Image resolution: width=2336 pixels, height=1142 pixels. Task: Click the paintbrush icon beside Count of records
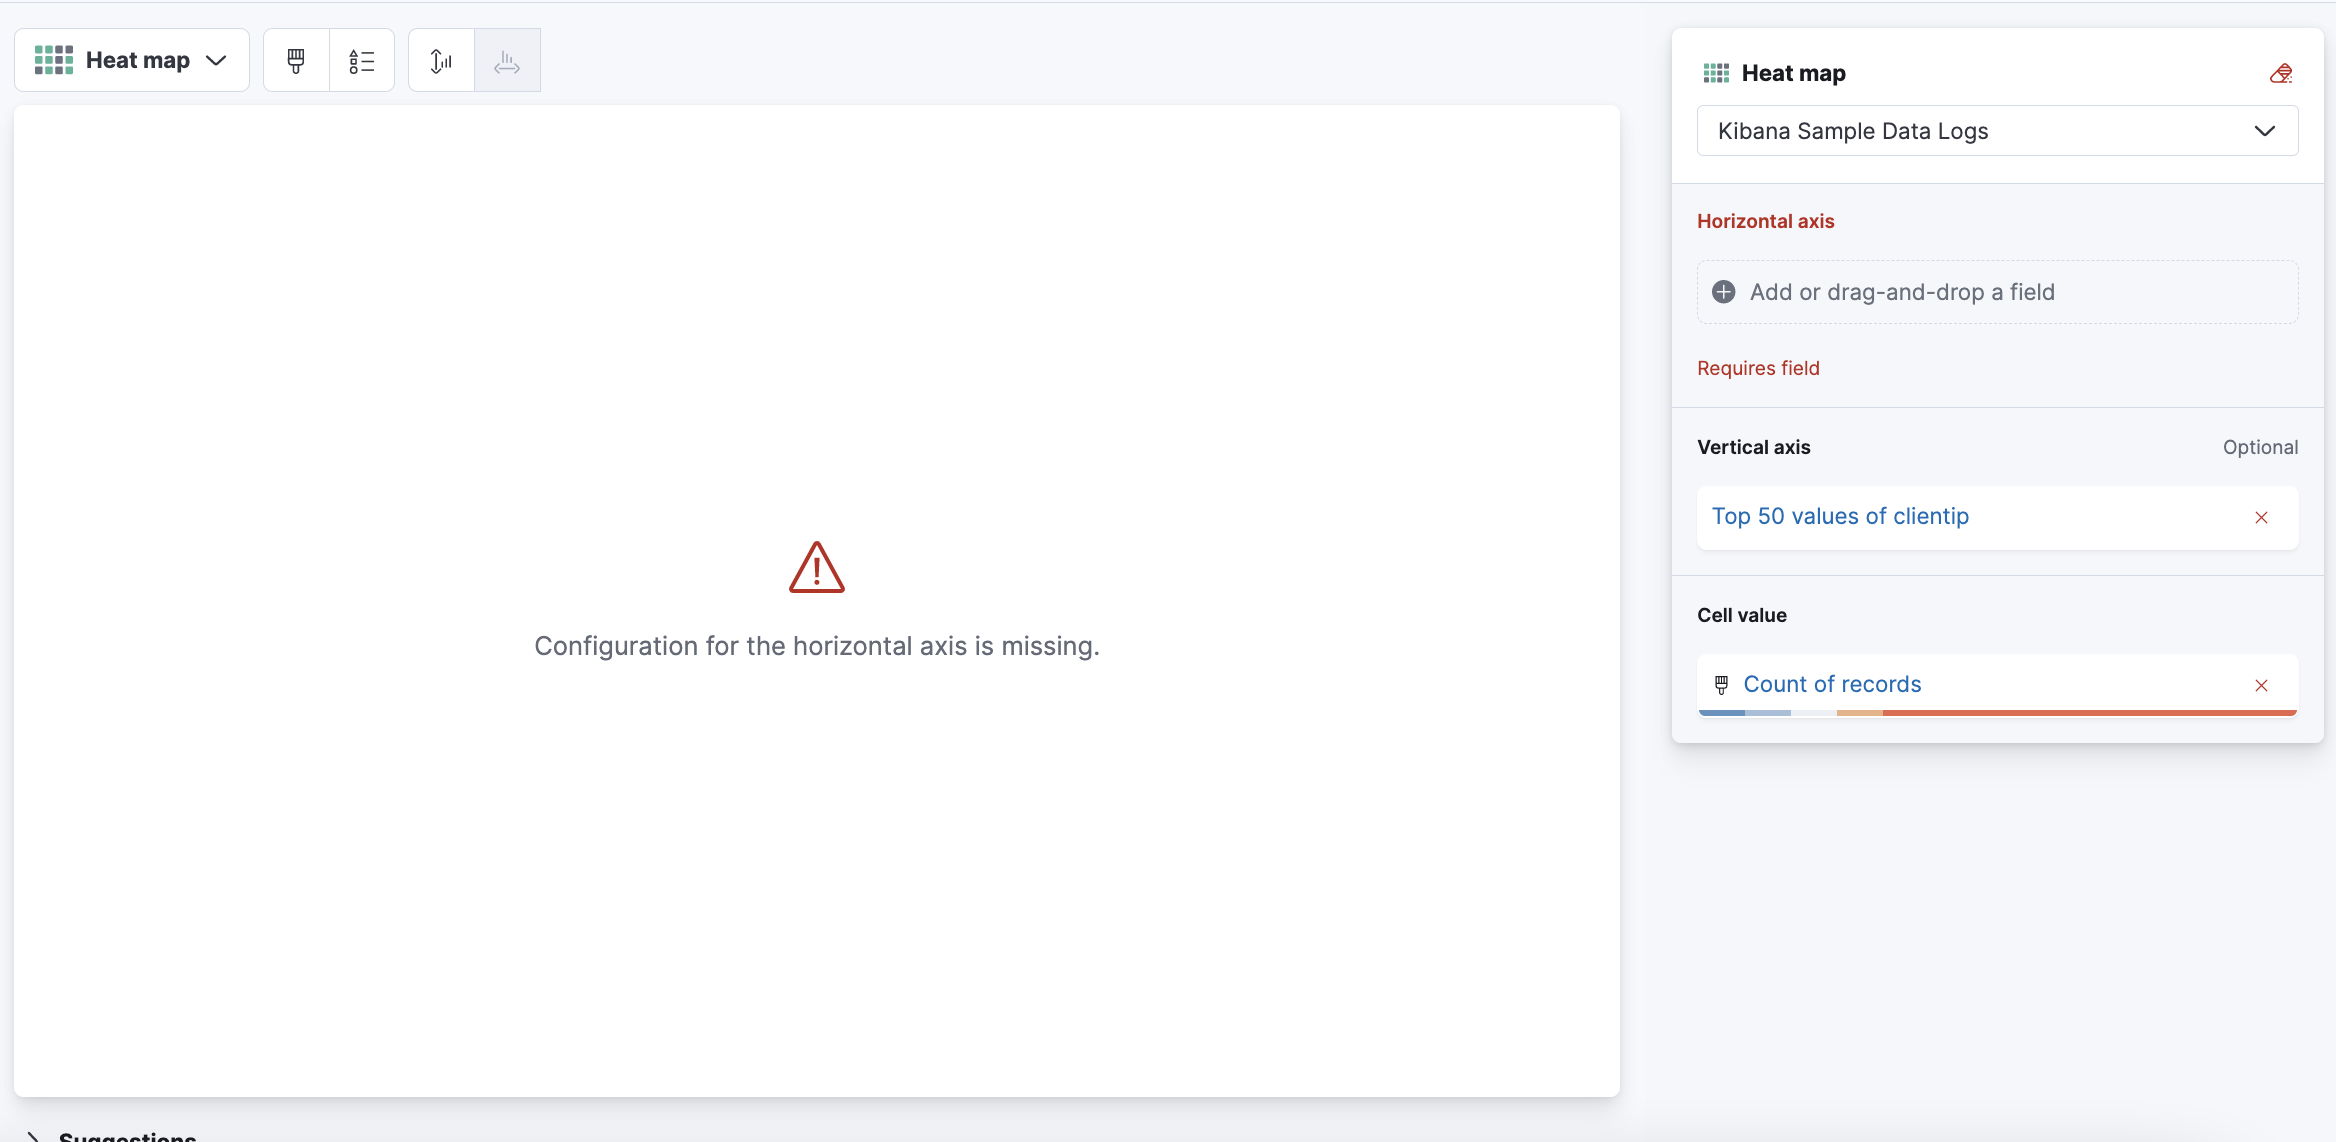coord(1721,685)
